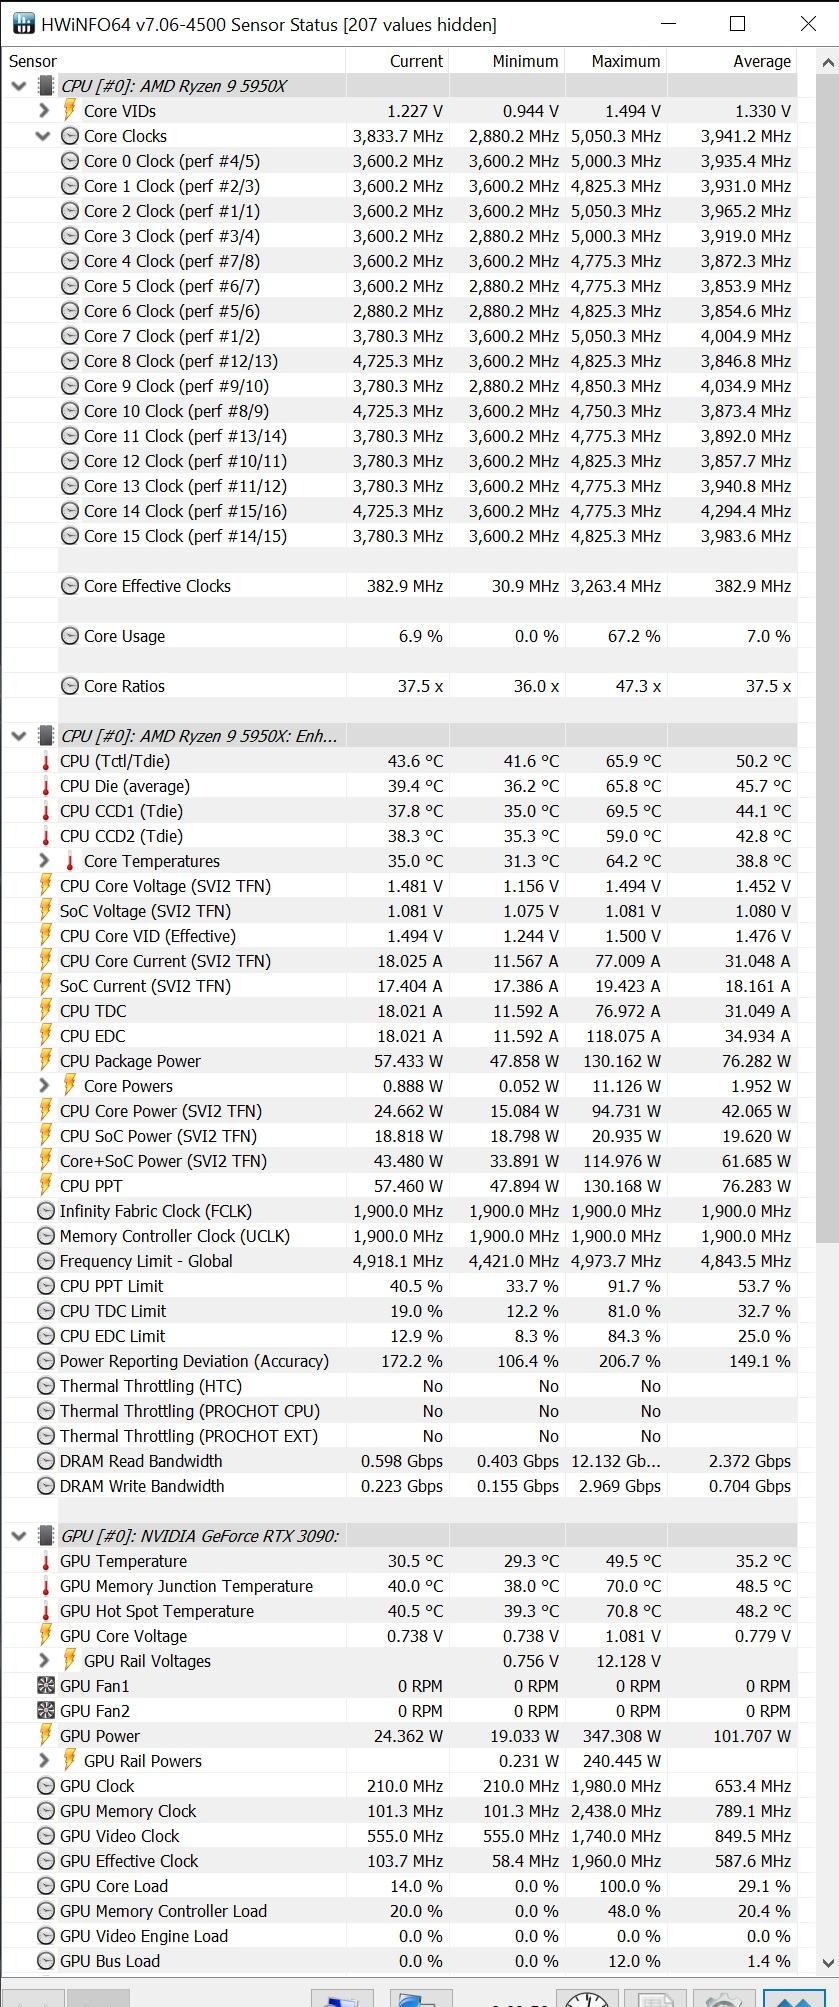Expand the Core Powers group
This screenshot has width=839, height=2007.
click(x=43, y=1086)
